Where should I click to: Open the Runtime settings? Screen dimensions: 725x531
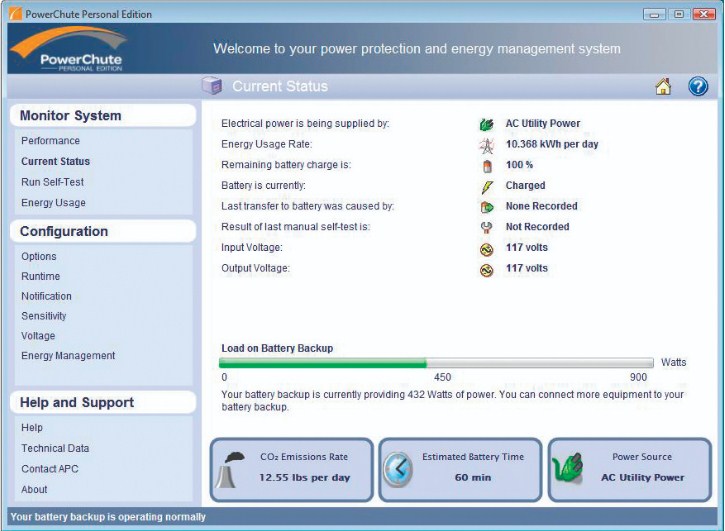(x=41, y=276)
